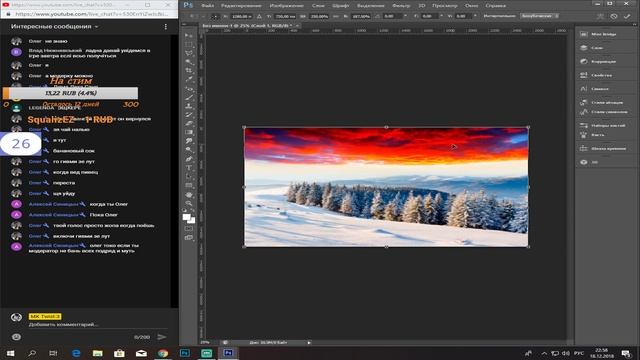Open the Наборы кистей panel
Screen dimensions: 640x360
point(602,126)
